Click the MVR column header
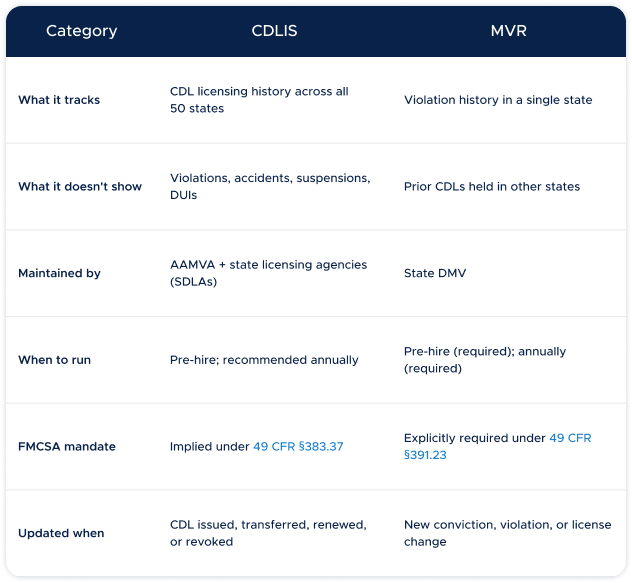Viewport: 632px width, 583px height. coord(508,31)
